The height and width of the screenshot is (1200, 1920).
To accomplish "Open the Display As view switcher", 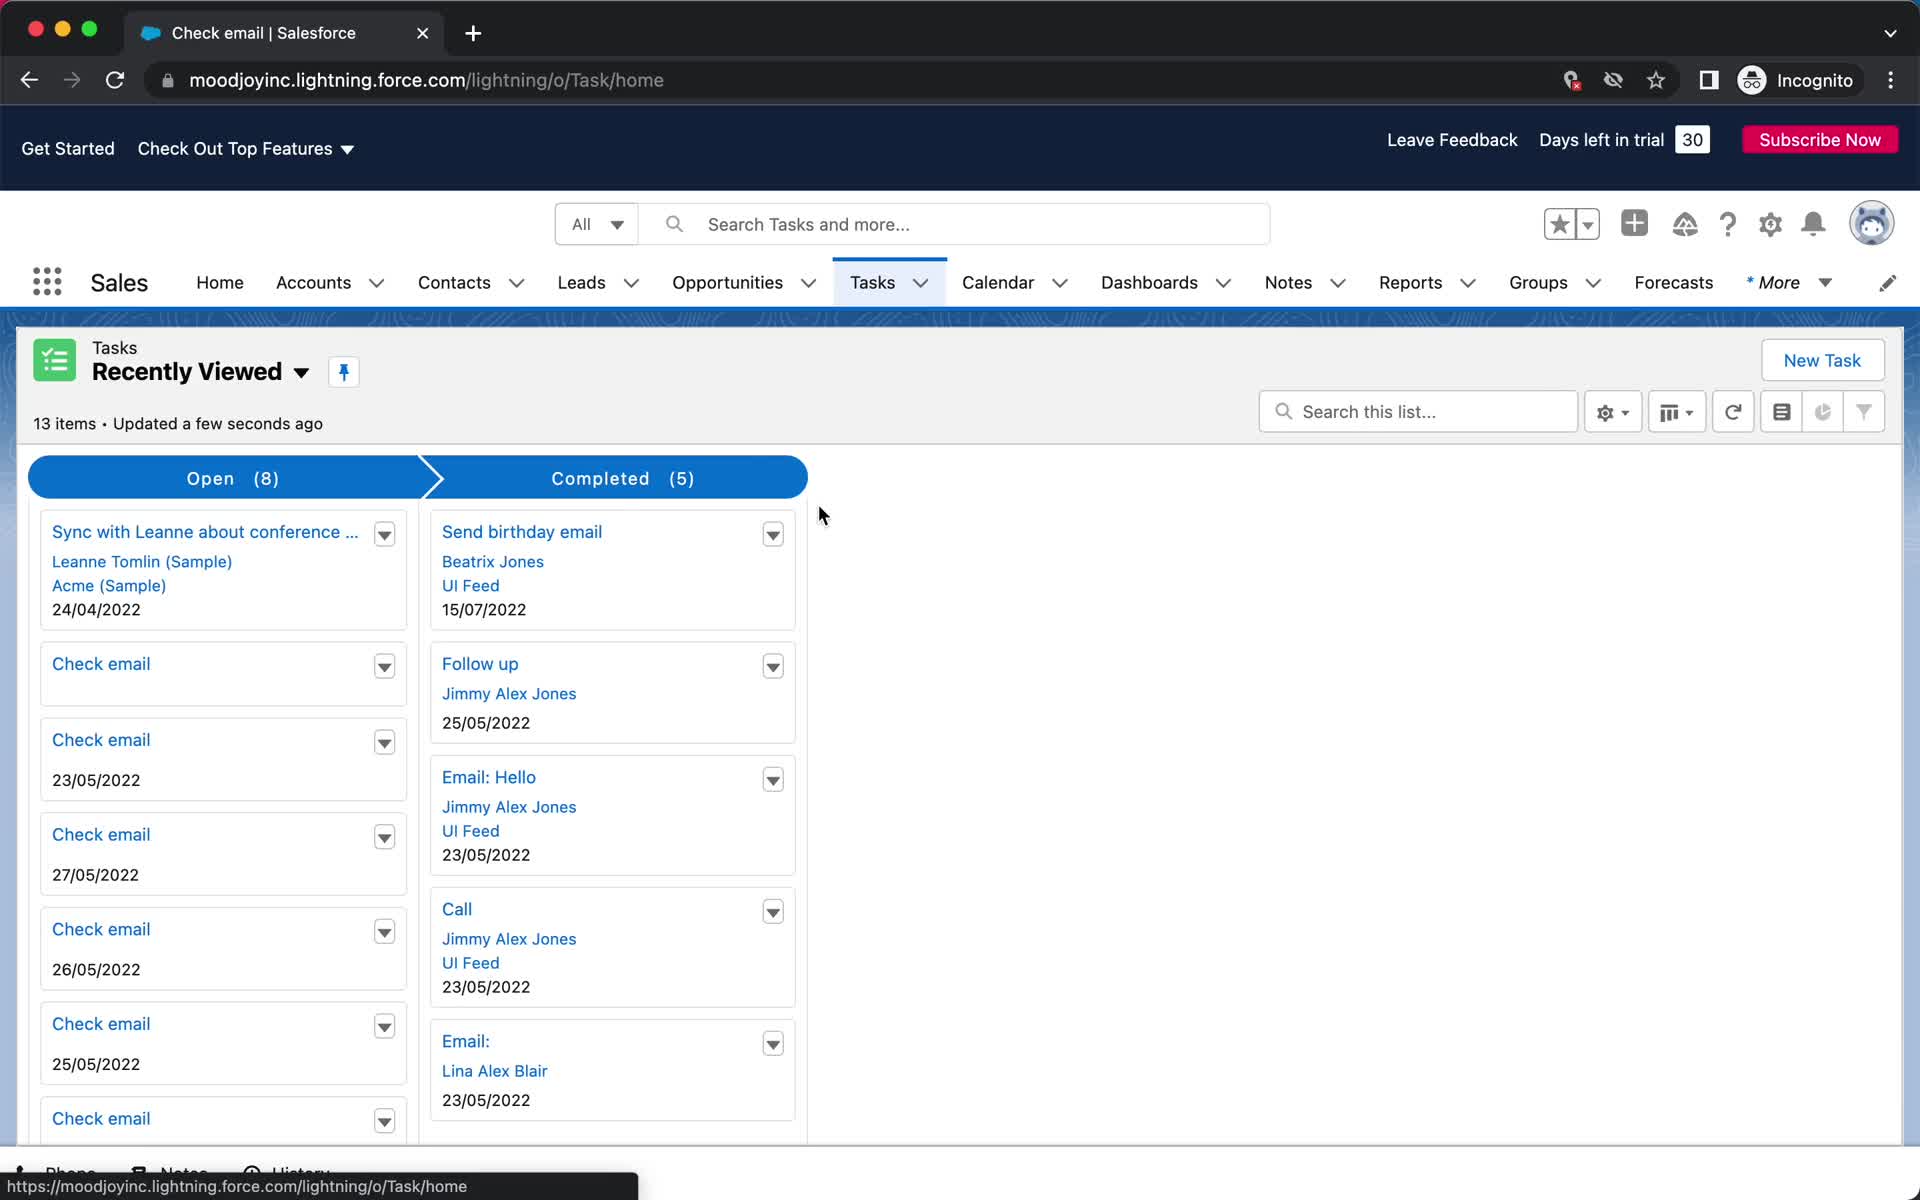I will tap(1676, 412).
